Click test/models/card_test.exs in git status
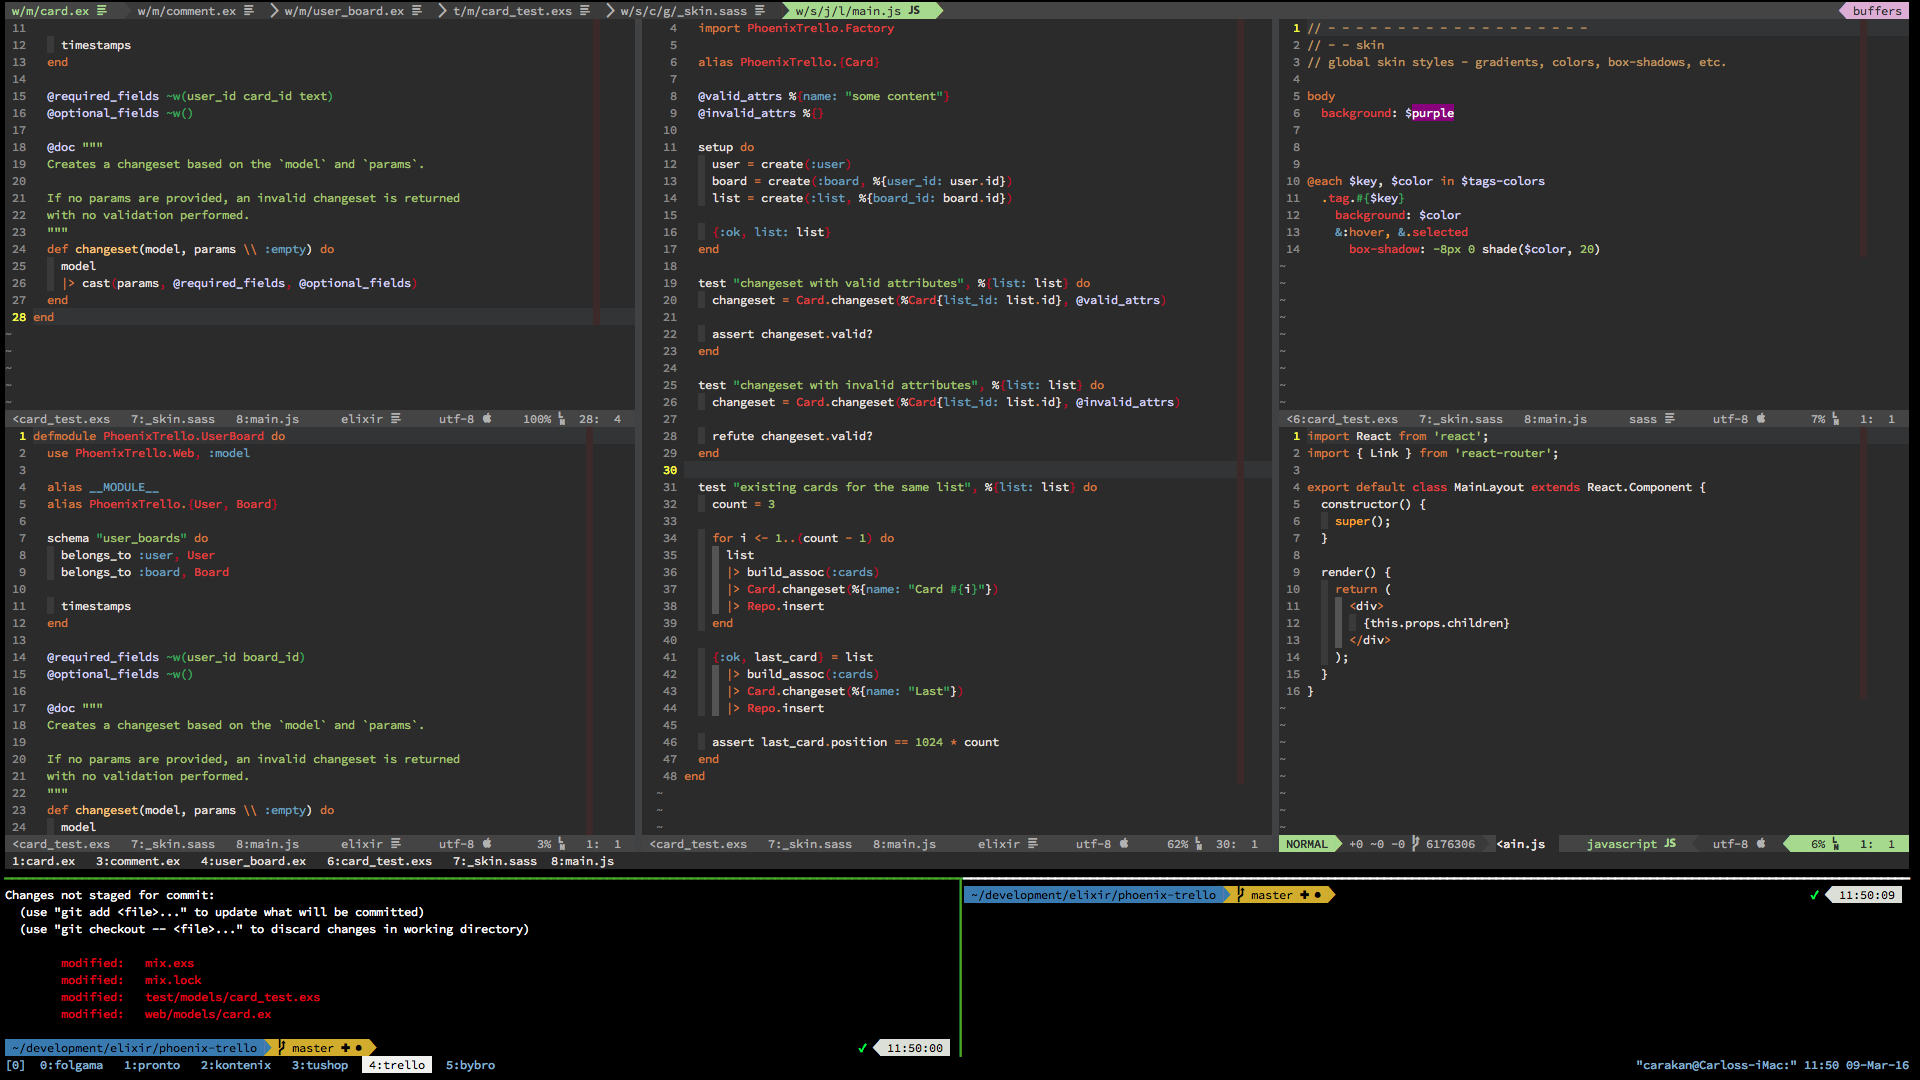The height and width of the screenshot is (1080, 1920). (232, 997)
